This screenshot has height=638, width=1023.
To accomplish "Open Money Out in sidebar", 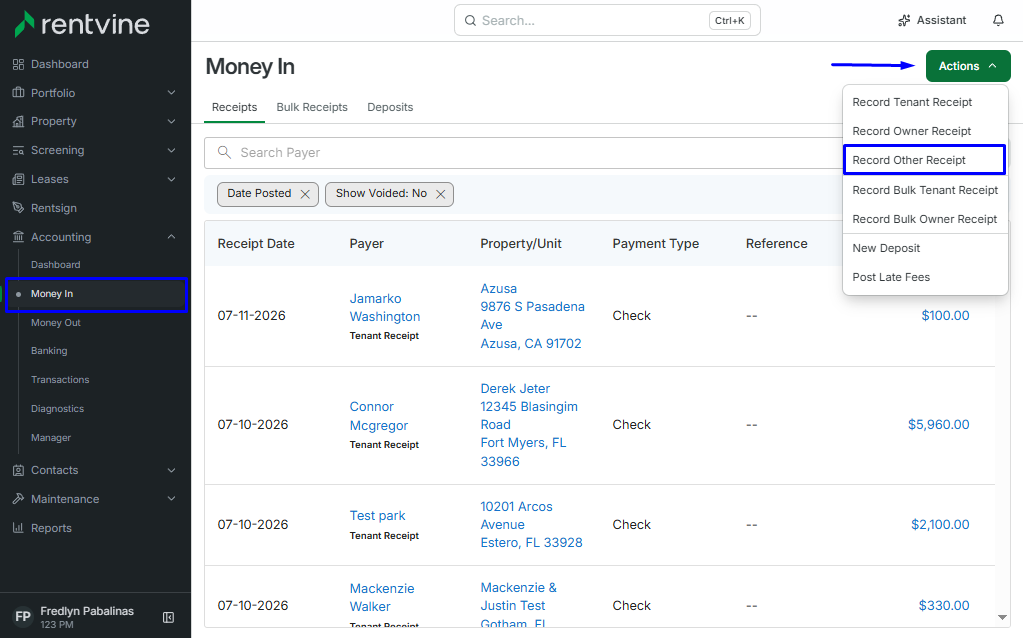I will tap(56, 323).
